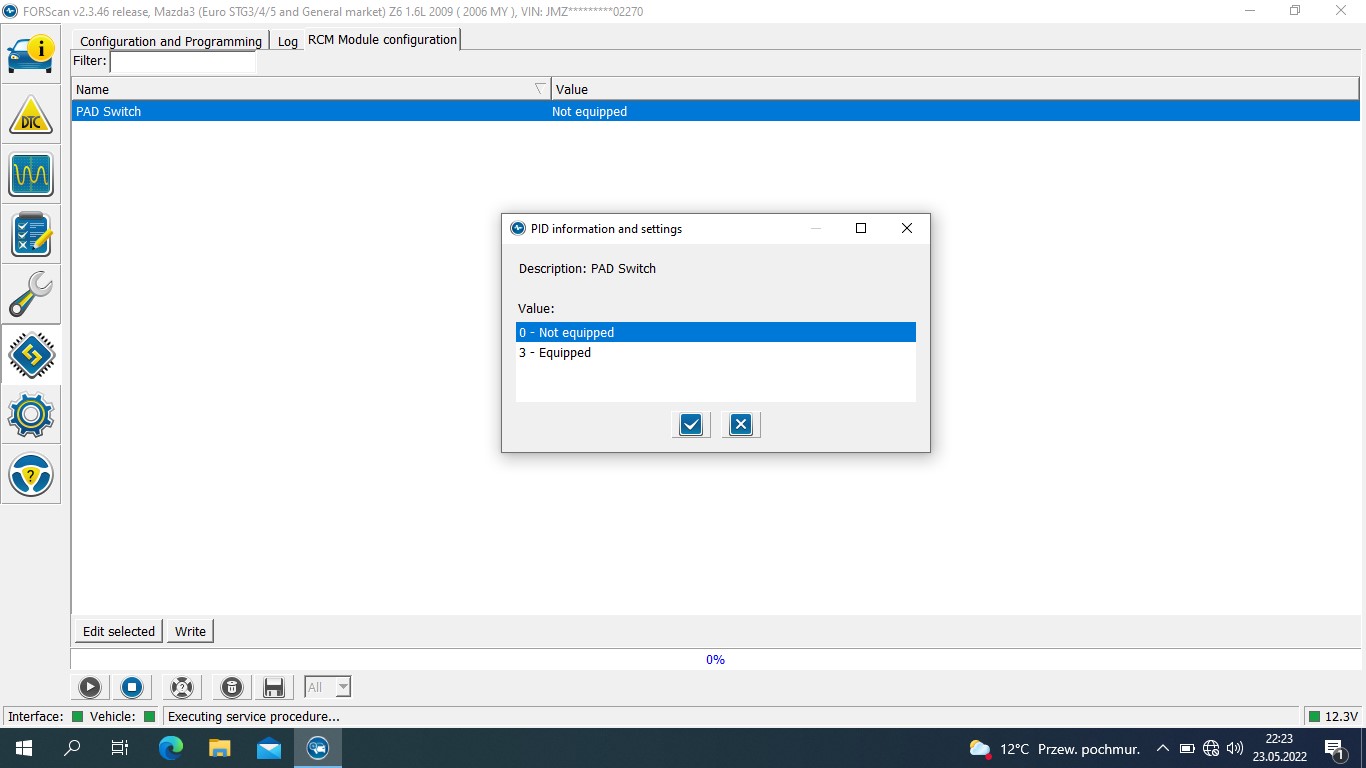The height and width of the screenshot is (768, 1366).
Task: Open the settings gear section
Action: click(31, 415)
